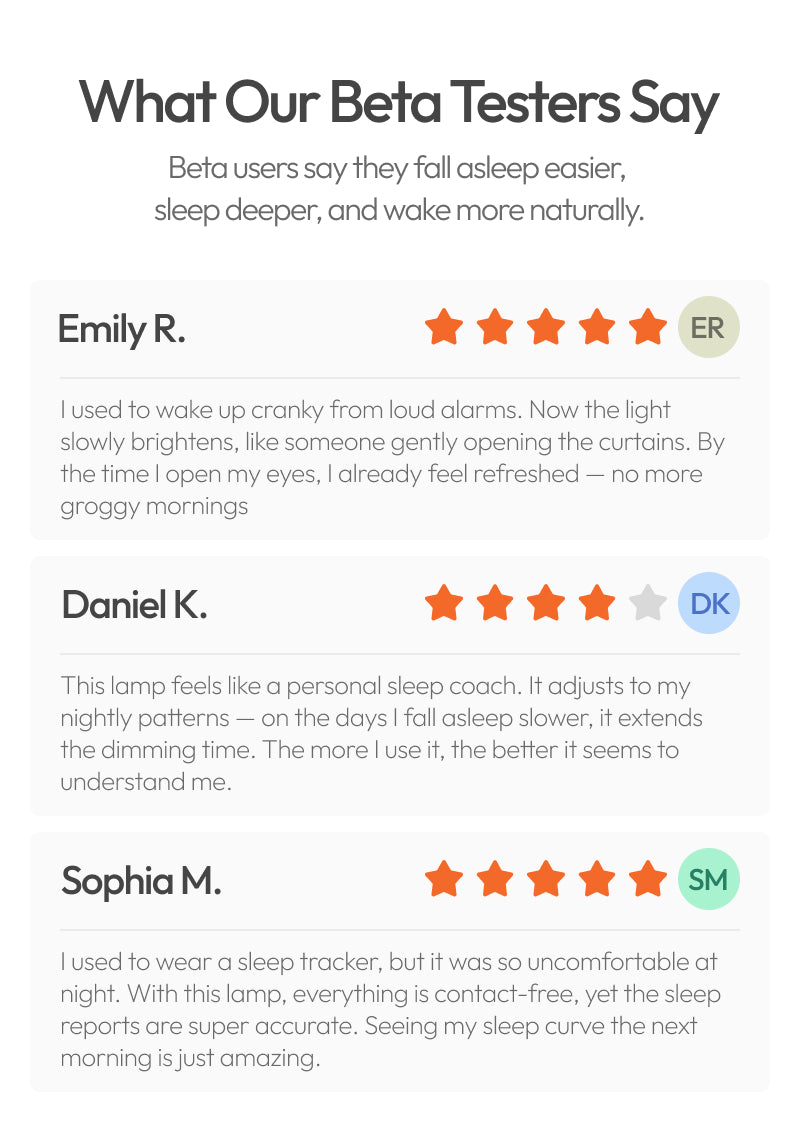The width and height of the screenshot is (800, 1142).
Task: Click the "What Our Beta Testers Say" heading
Action: (x=399, y=102)
